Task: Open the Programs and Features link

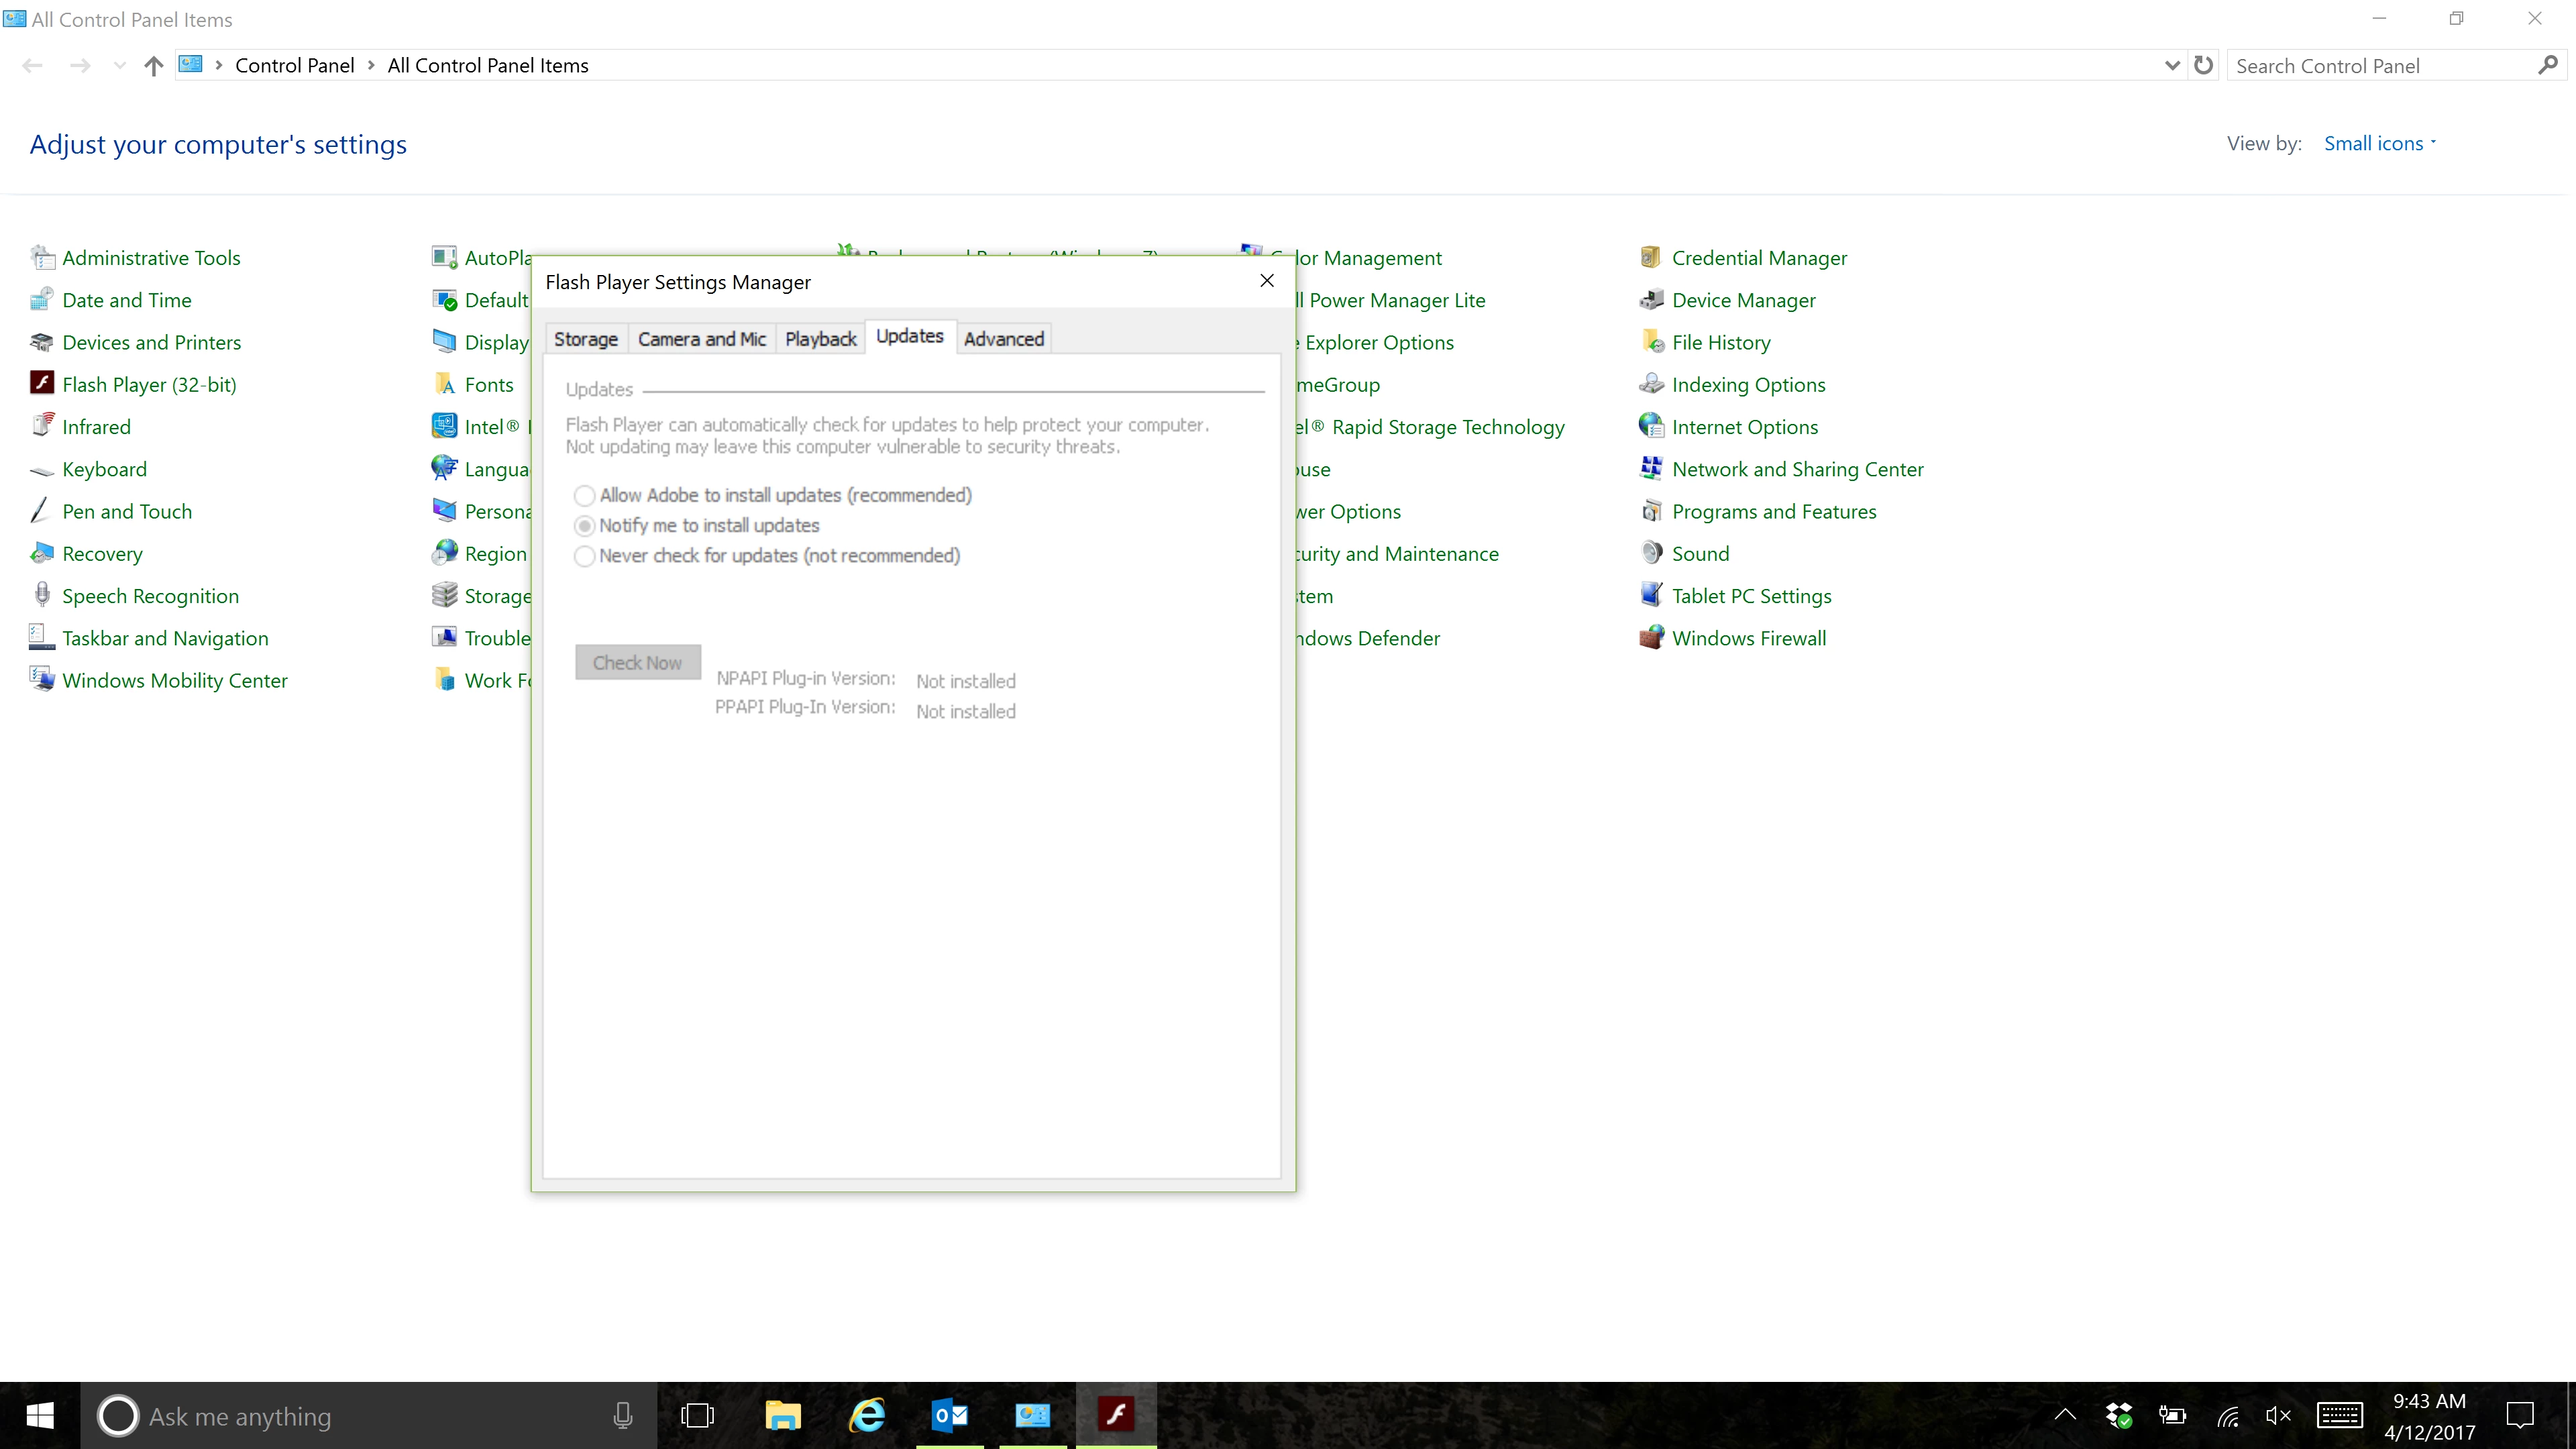Action: [x=1773, y=512]
